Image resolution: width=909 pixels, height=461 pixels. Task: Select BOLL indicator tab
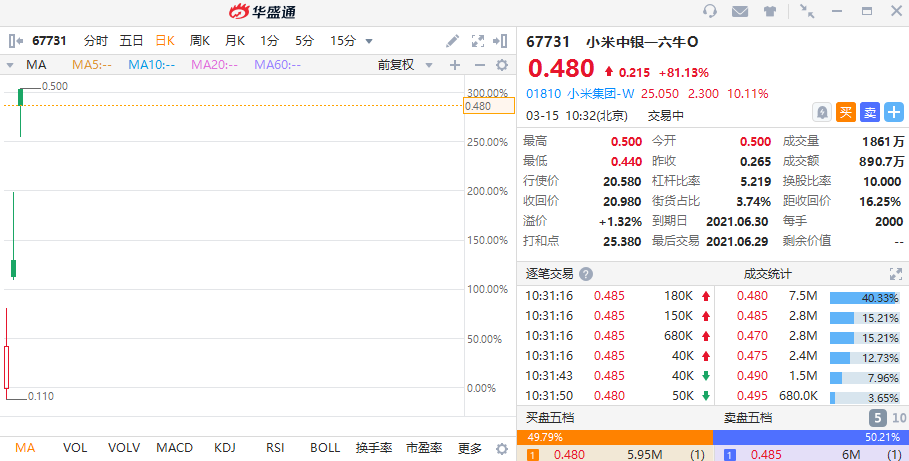(325, 448)
